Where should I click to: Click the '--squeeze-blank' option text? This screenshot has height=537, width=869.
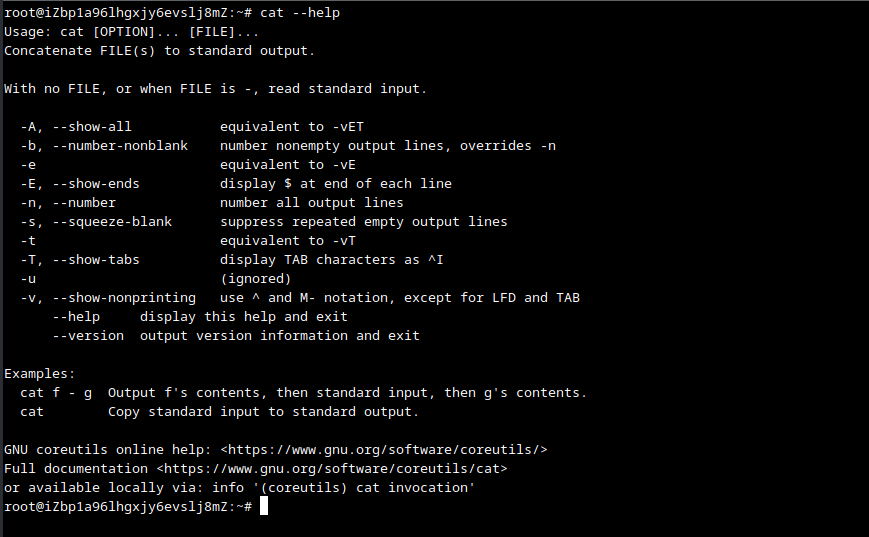point(112,222)
